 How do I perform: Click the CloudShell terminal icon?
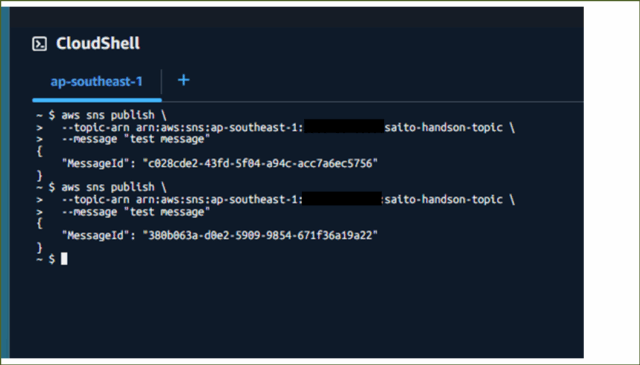pyautogui.click(x=40, y=44)
